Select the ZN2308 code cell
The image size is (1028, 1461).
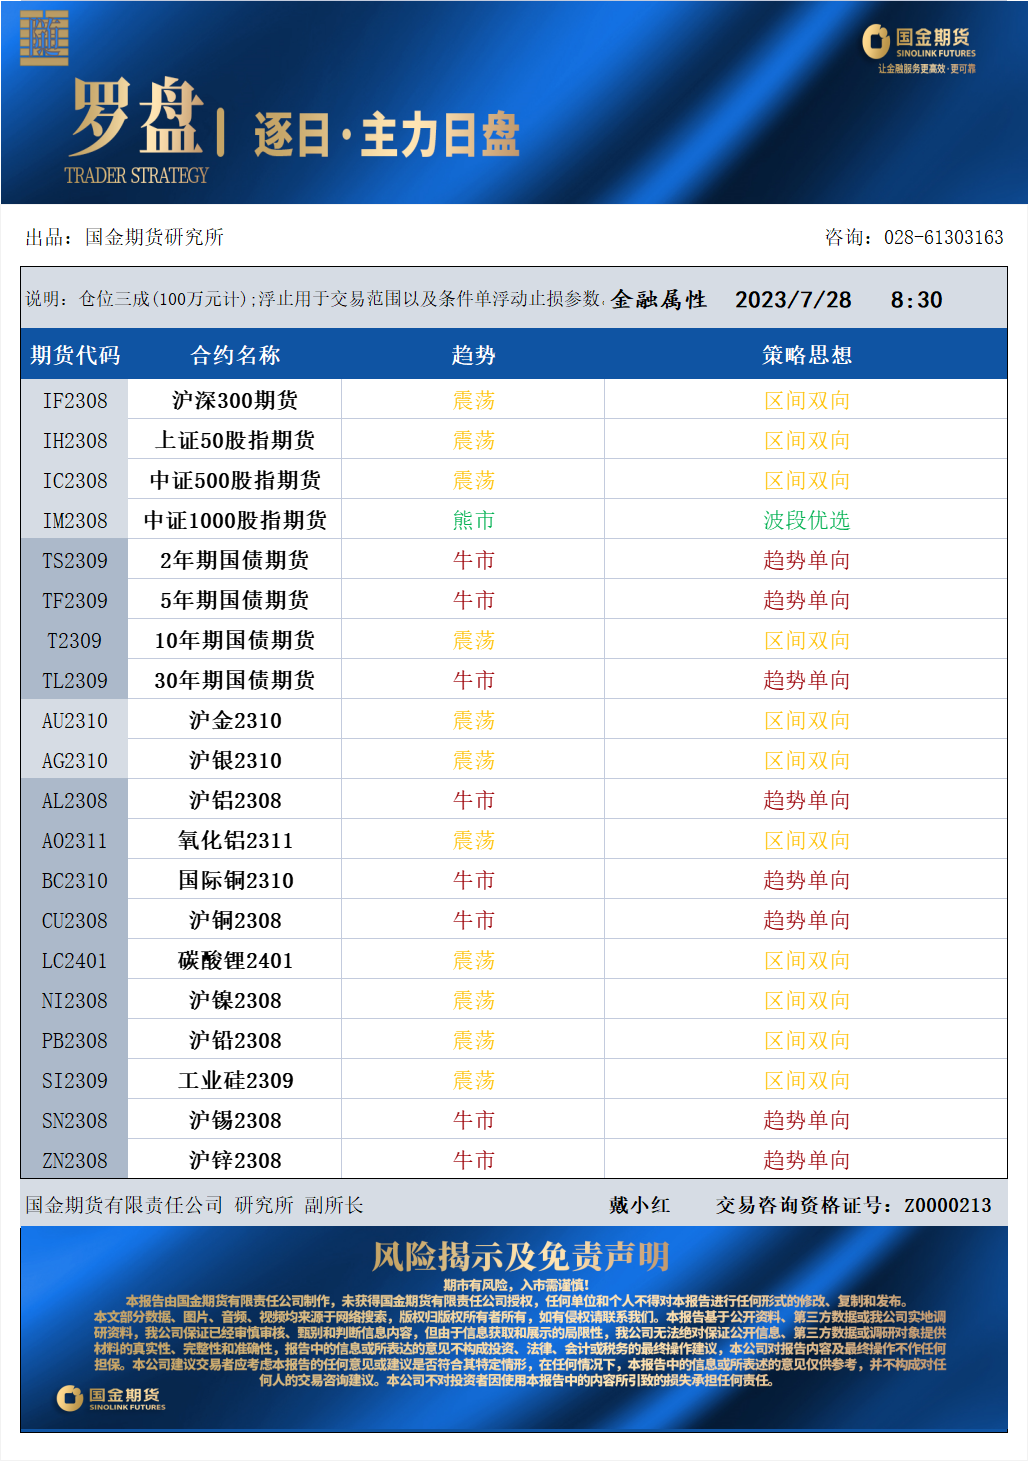click(75, 1160)
